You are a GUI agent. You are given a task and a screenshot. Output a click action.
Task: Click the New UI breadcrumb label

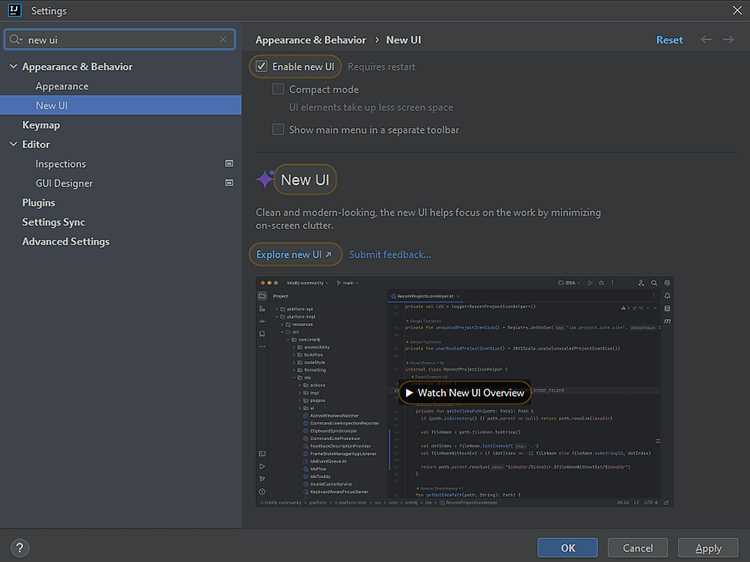pos(404,40)
